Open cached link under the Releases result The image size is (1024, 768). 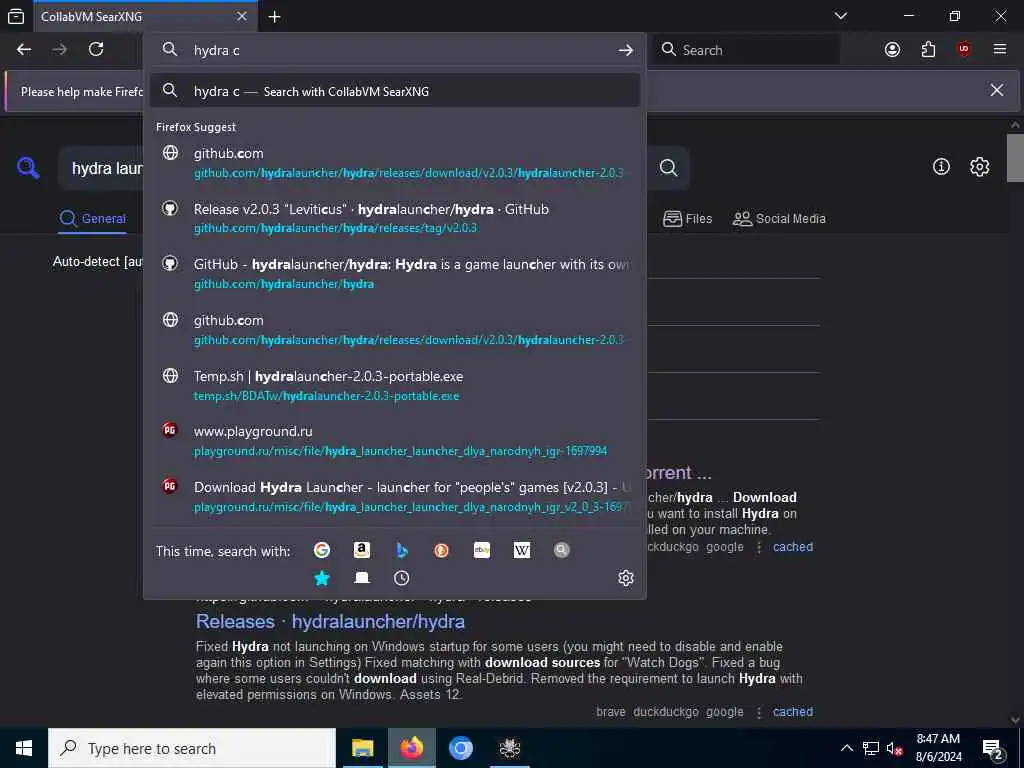[x=793, y=712]
